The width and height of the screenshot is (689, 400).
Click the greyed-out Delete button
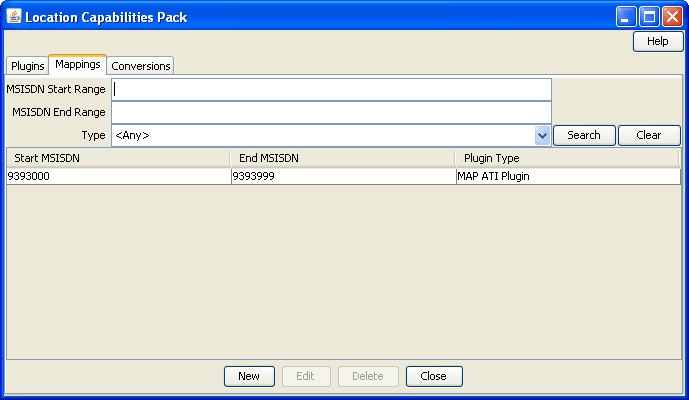pyautogui.click(x=368, y=376)
